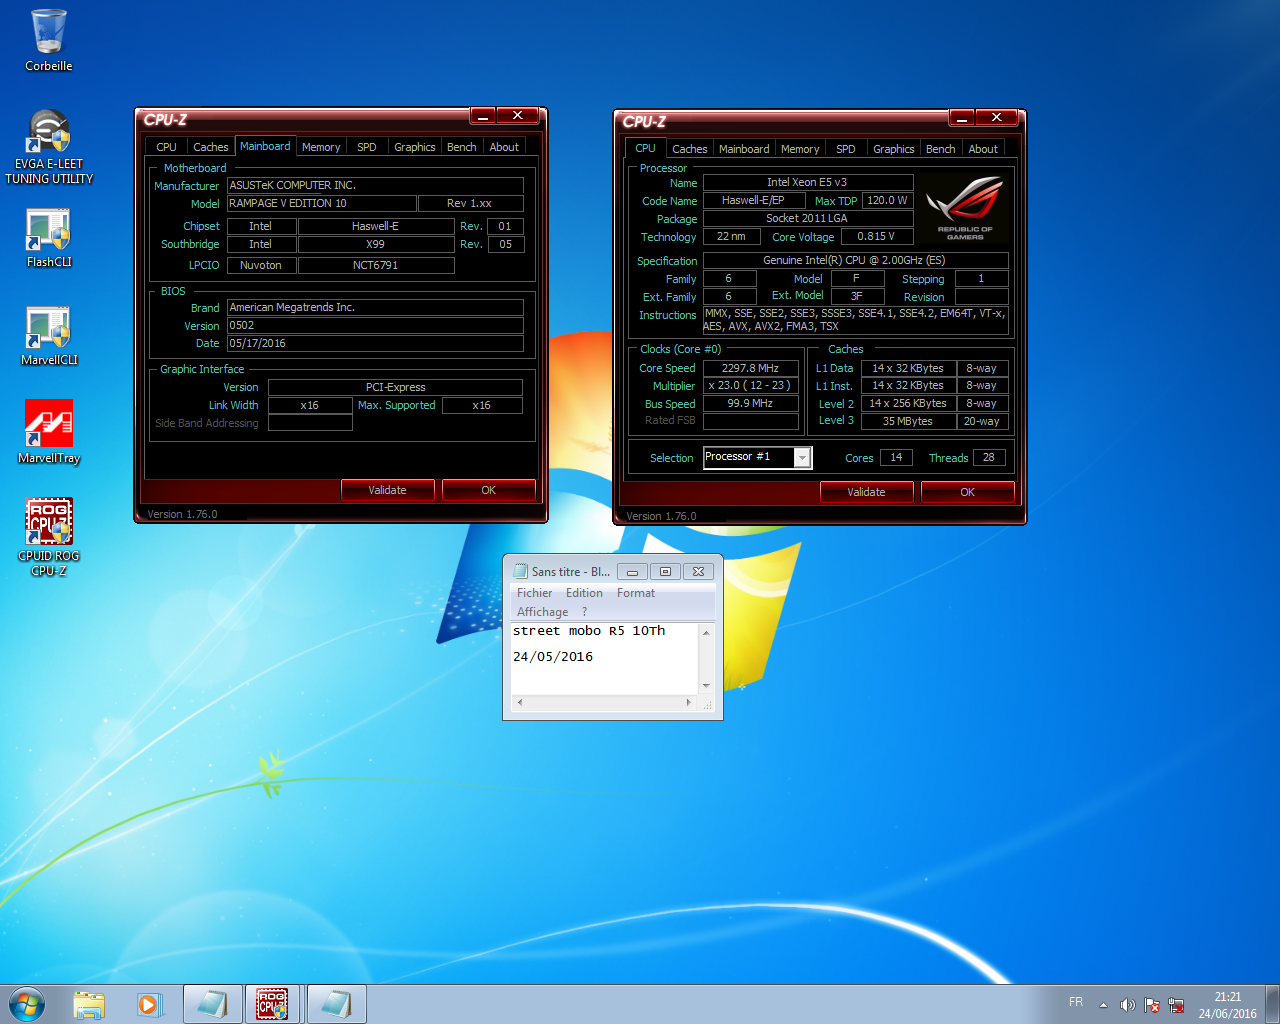This screenshot has width=1280, height=1024.
Task: Switch to SPD tab in left CPU-Z window
Action: pyautogui.click(x=367, y=147)
